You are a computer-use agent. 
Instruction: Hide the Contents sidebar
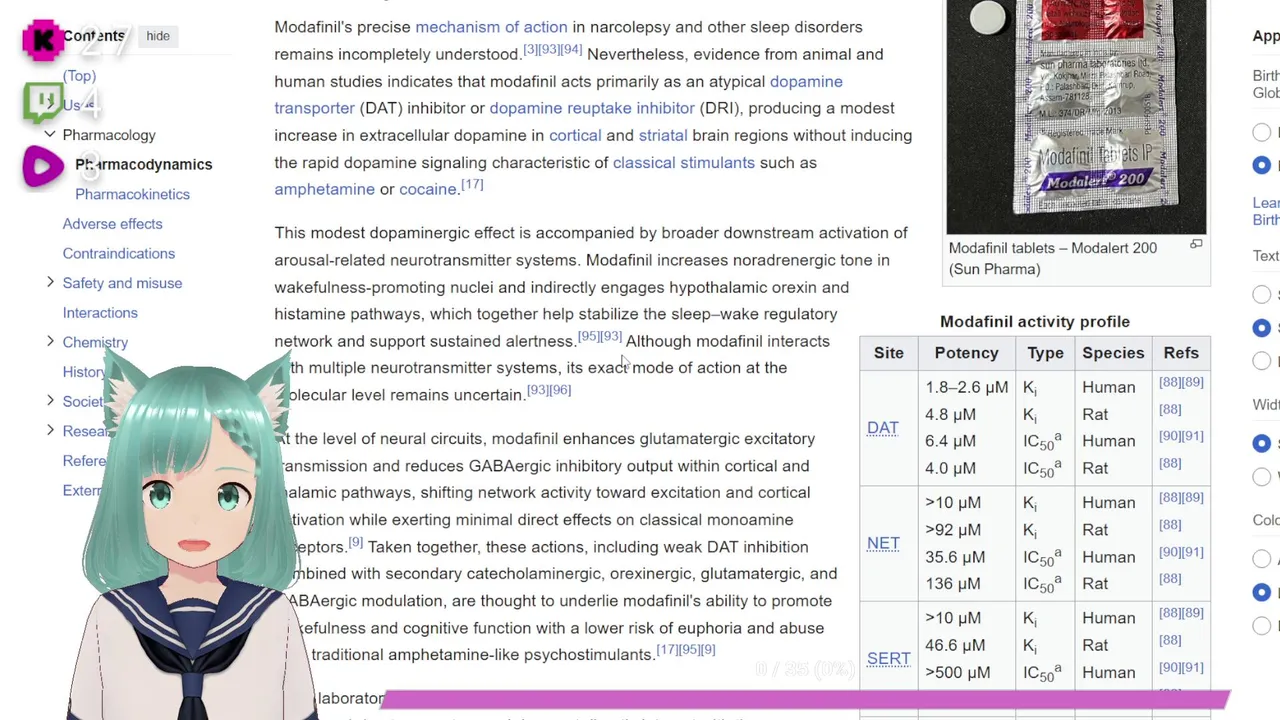(x=158, y=36)
